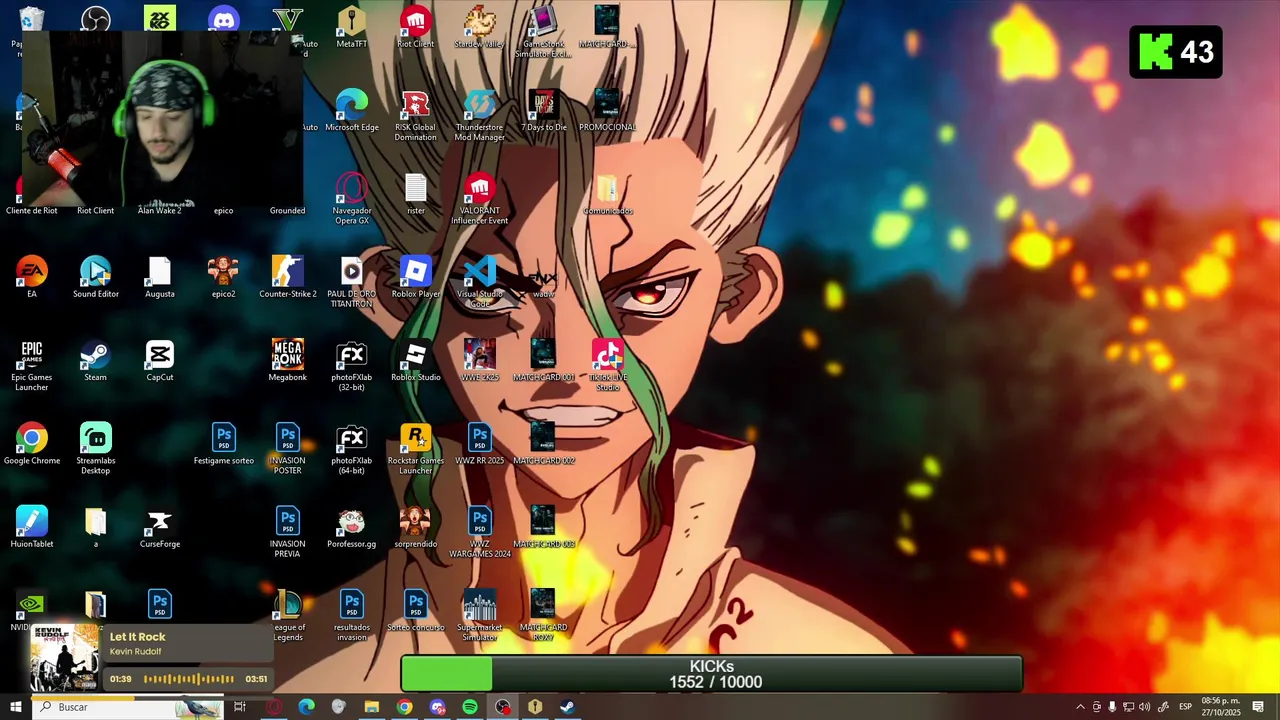Viewport: 1280px width, 720px height.
Task: Select the sorprendido image file
Action: [415, 527]
